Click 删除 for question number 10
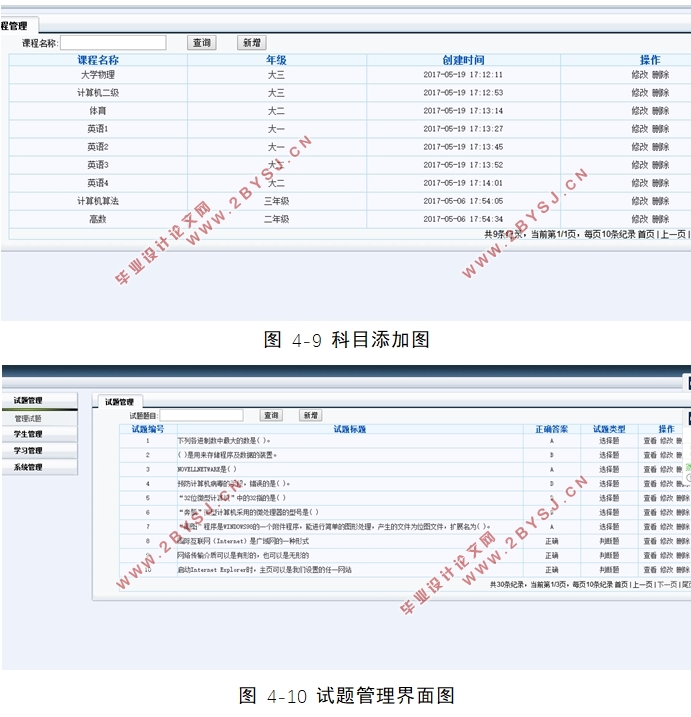 pyautogui.click(x=683, y=570)
